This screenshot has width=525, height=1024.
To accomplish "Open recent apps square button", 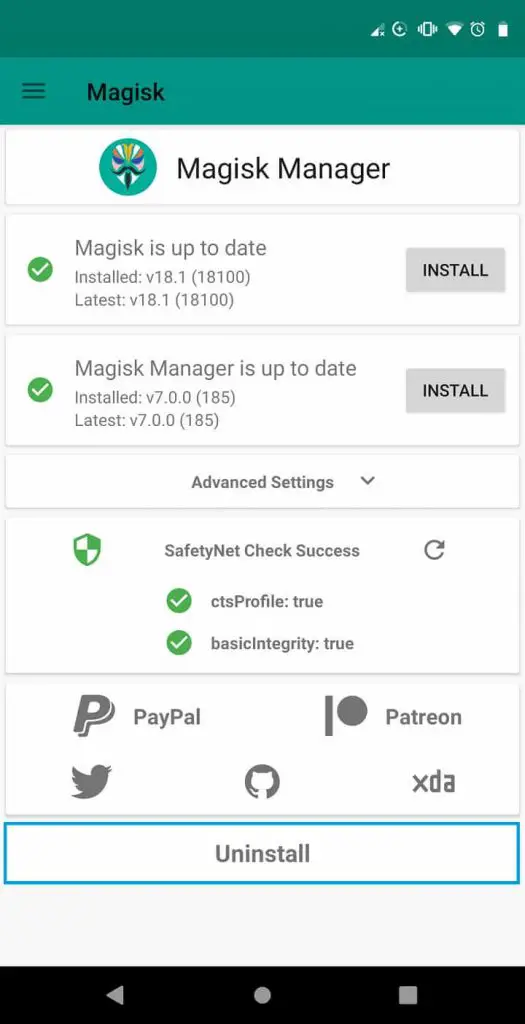I will (x=408, y=995).
